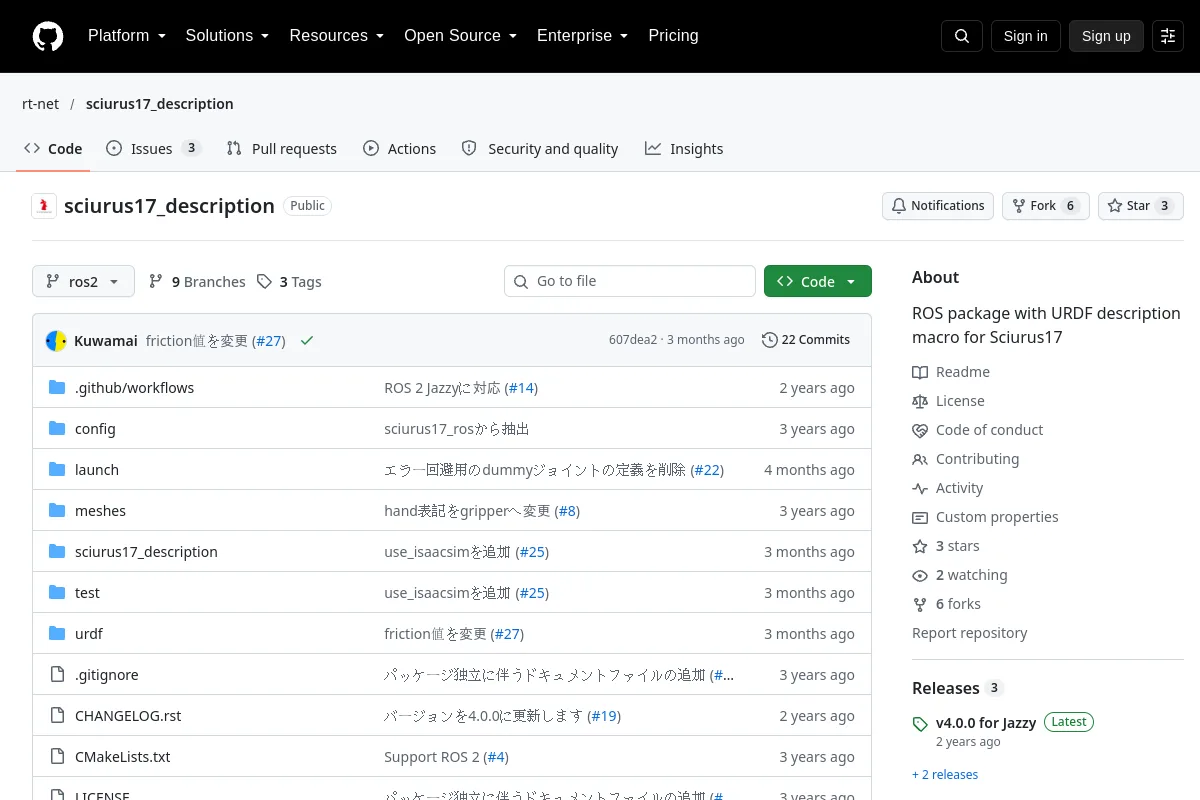Click the .gitignore file icon

[x=57, y=675]
